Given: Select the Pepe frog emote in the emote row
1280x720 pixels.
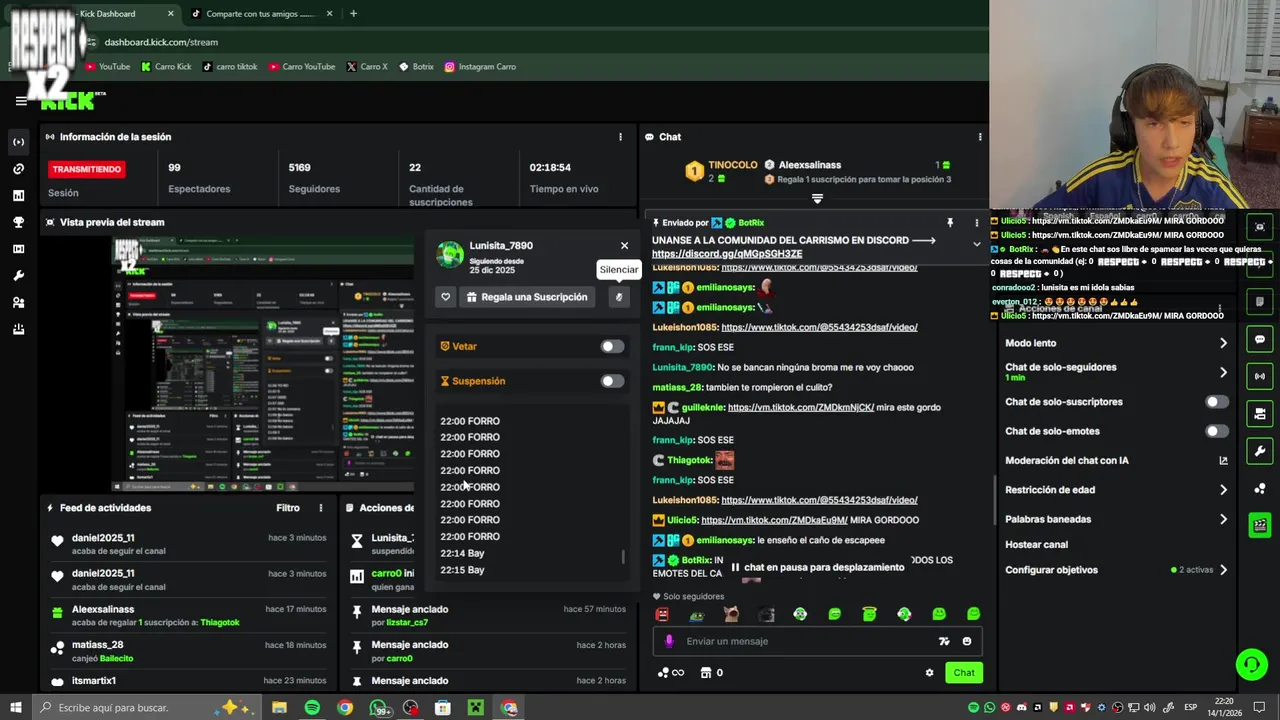Looking at the screenshot, I should click(x=697, y=615).
